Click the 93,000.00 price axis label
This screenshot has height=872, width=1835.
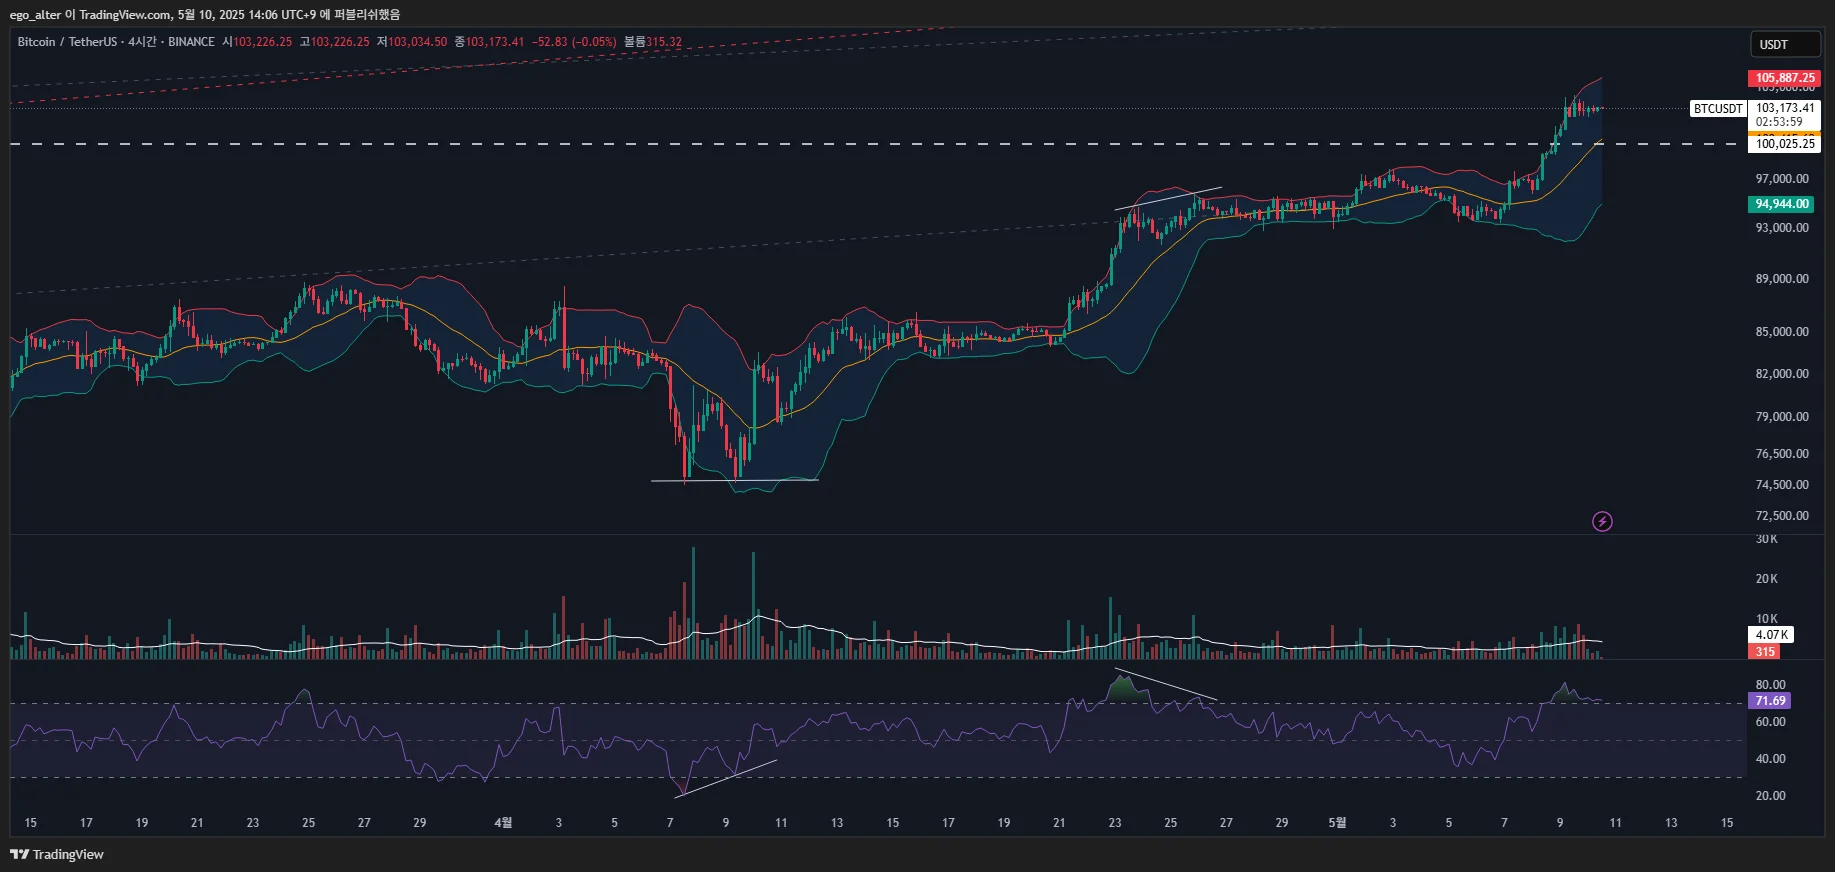click(1782, 228)
